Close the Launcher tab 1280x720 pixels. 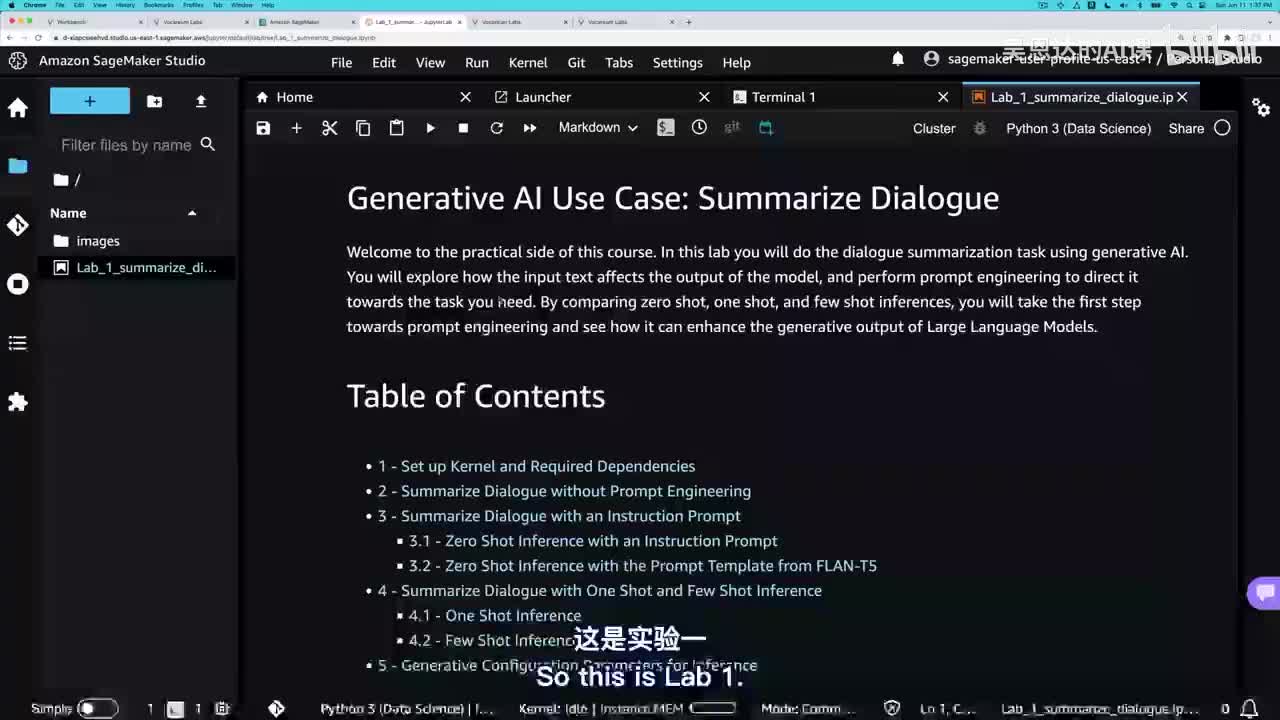coord(704,97)
